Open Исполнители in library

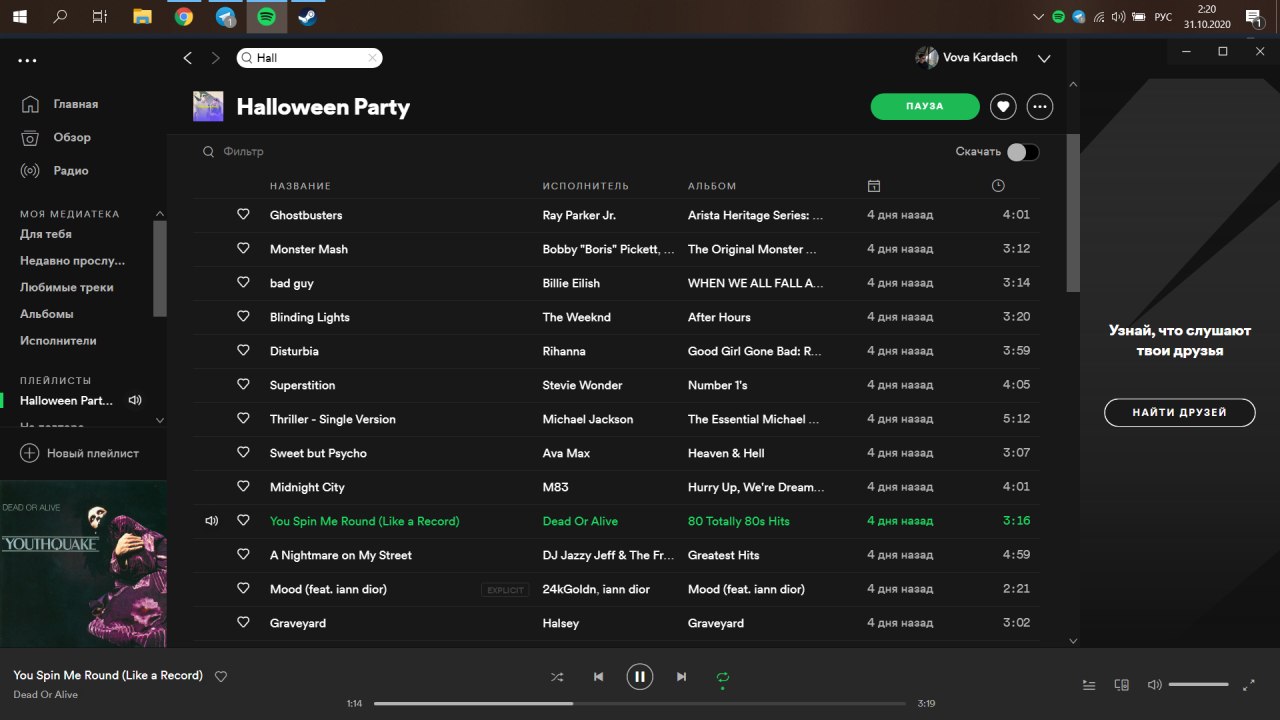pos(58,341)
